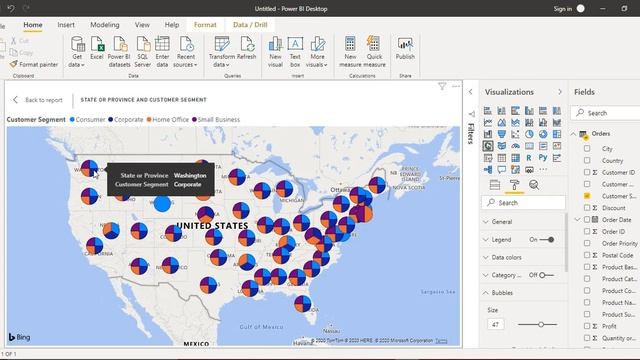Click the Transform data icon
This screenshot has width=640, height=360.
click(222, 51)
